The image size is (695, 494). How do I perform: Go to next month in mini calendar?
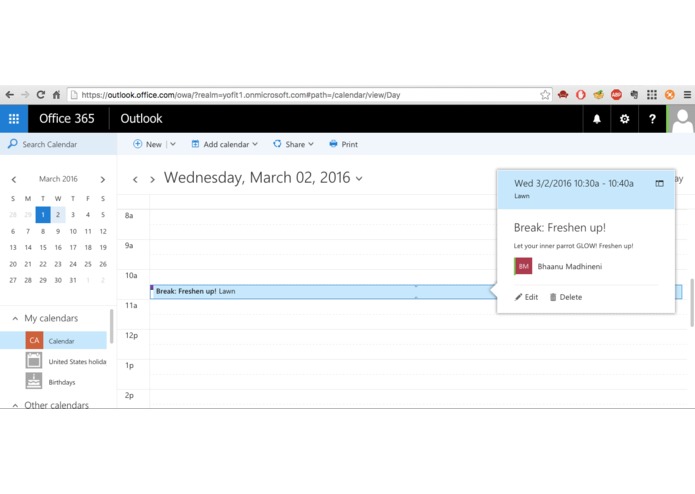[103, 179]
